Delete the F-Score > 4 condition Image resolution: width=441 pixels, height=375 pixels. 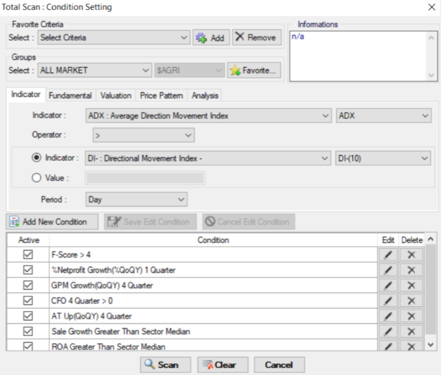[x=411, y=255]
